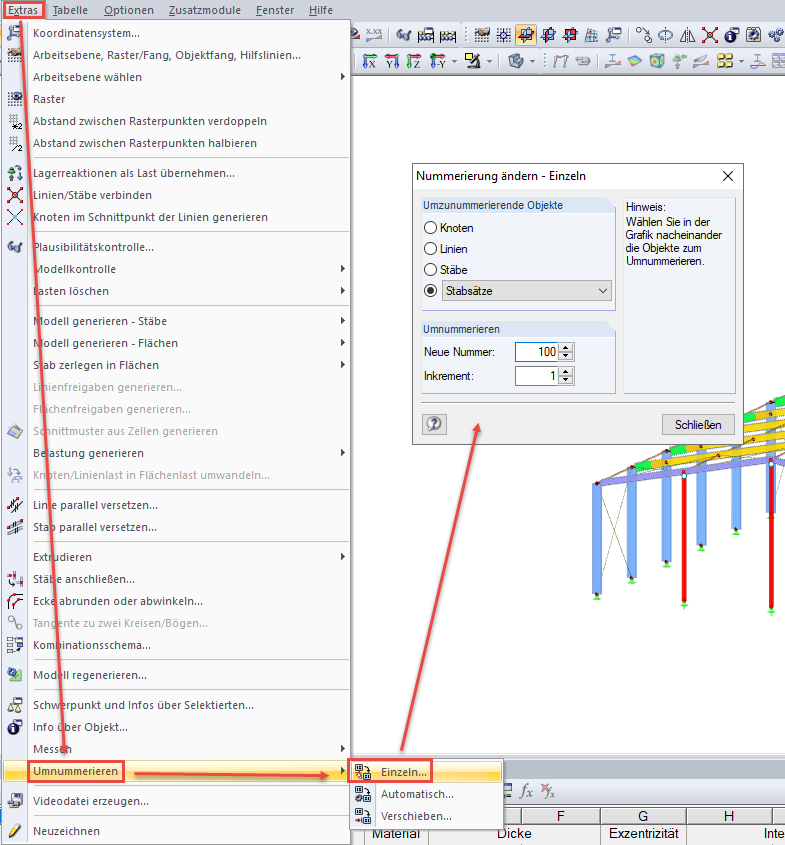Toggle object snap crosshair icon in toolbar
The height and width of the screenshot is (845, 785).
point(504,36)
